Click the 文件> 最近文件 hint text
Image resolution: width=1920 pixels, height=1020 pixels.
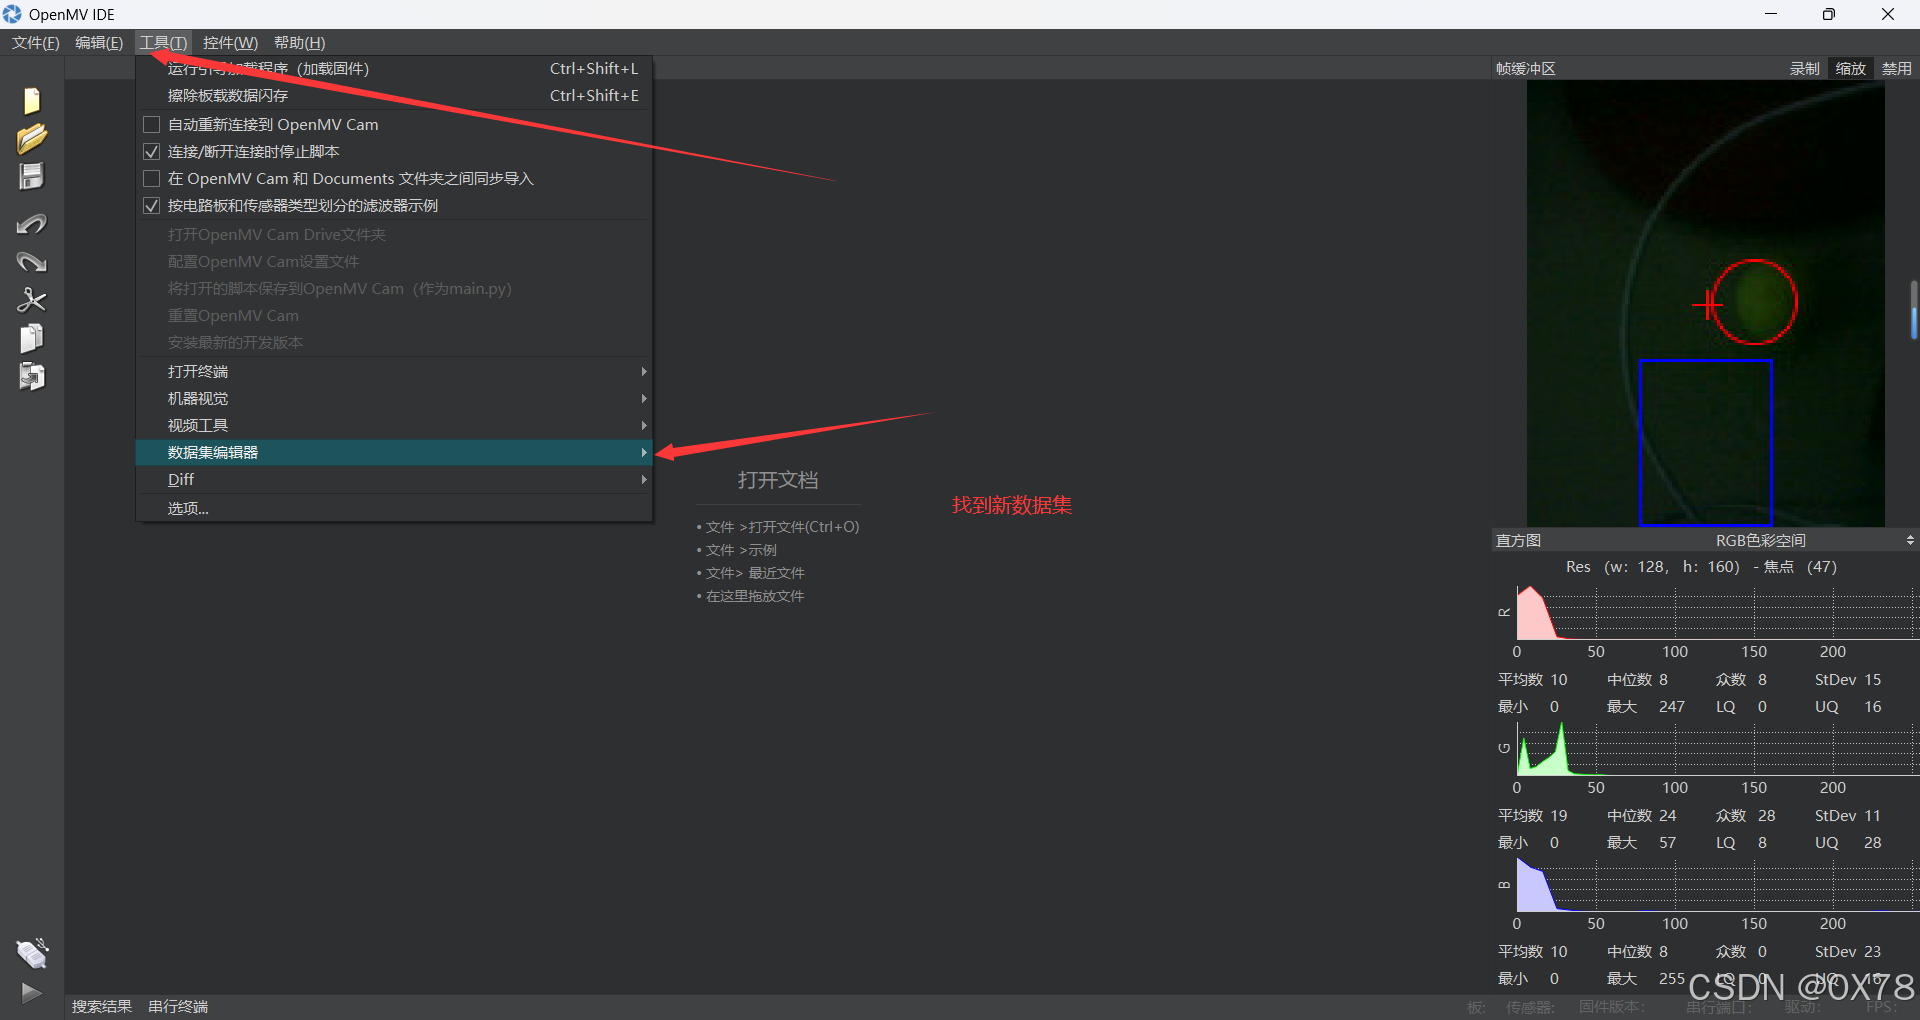[x=755, y=573]
